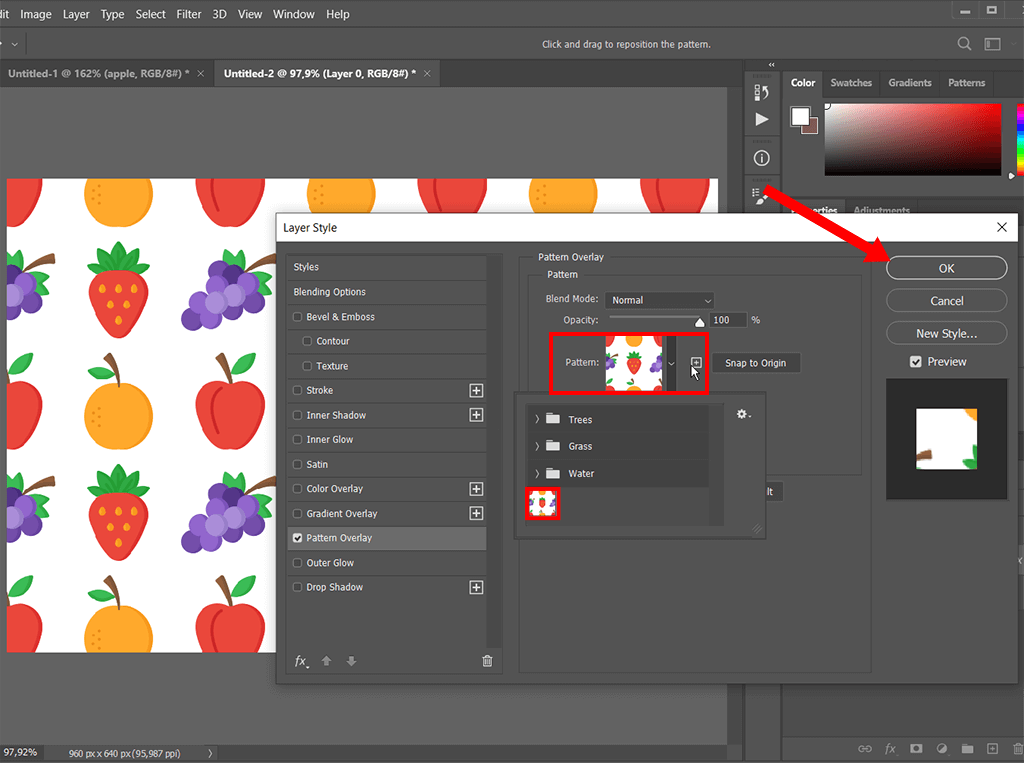The width and height of the screenshot is (1024, 763).
Task: Click the color picker gradient field
Action: [x=912, y=139]
